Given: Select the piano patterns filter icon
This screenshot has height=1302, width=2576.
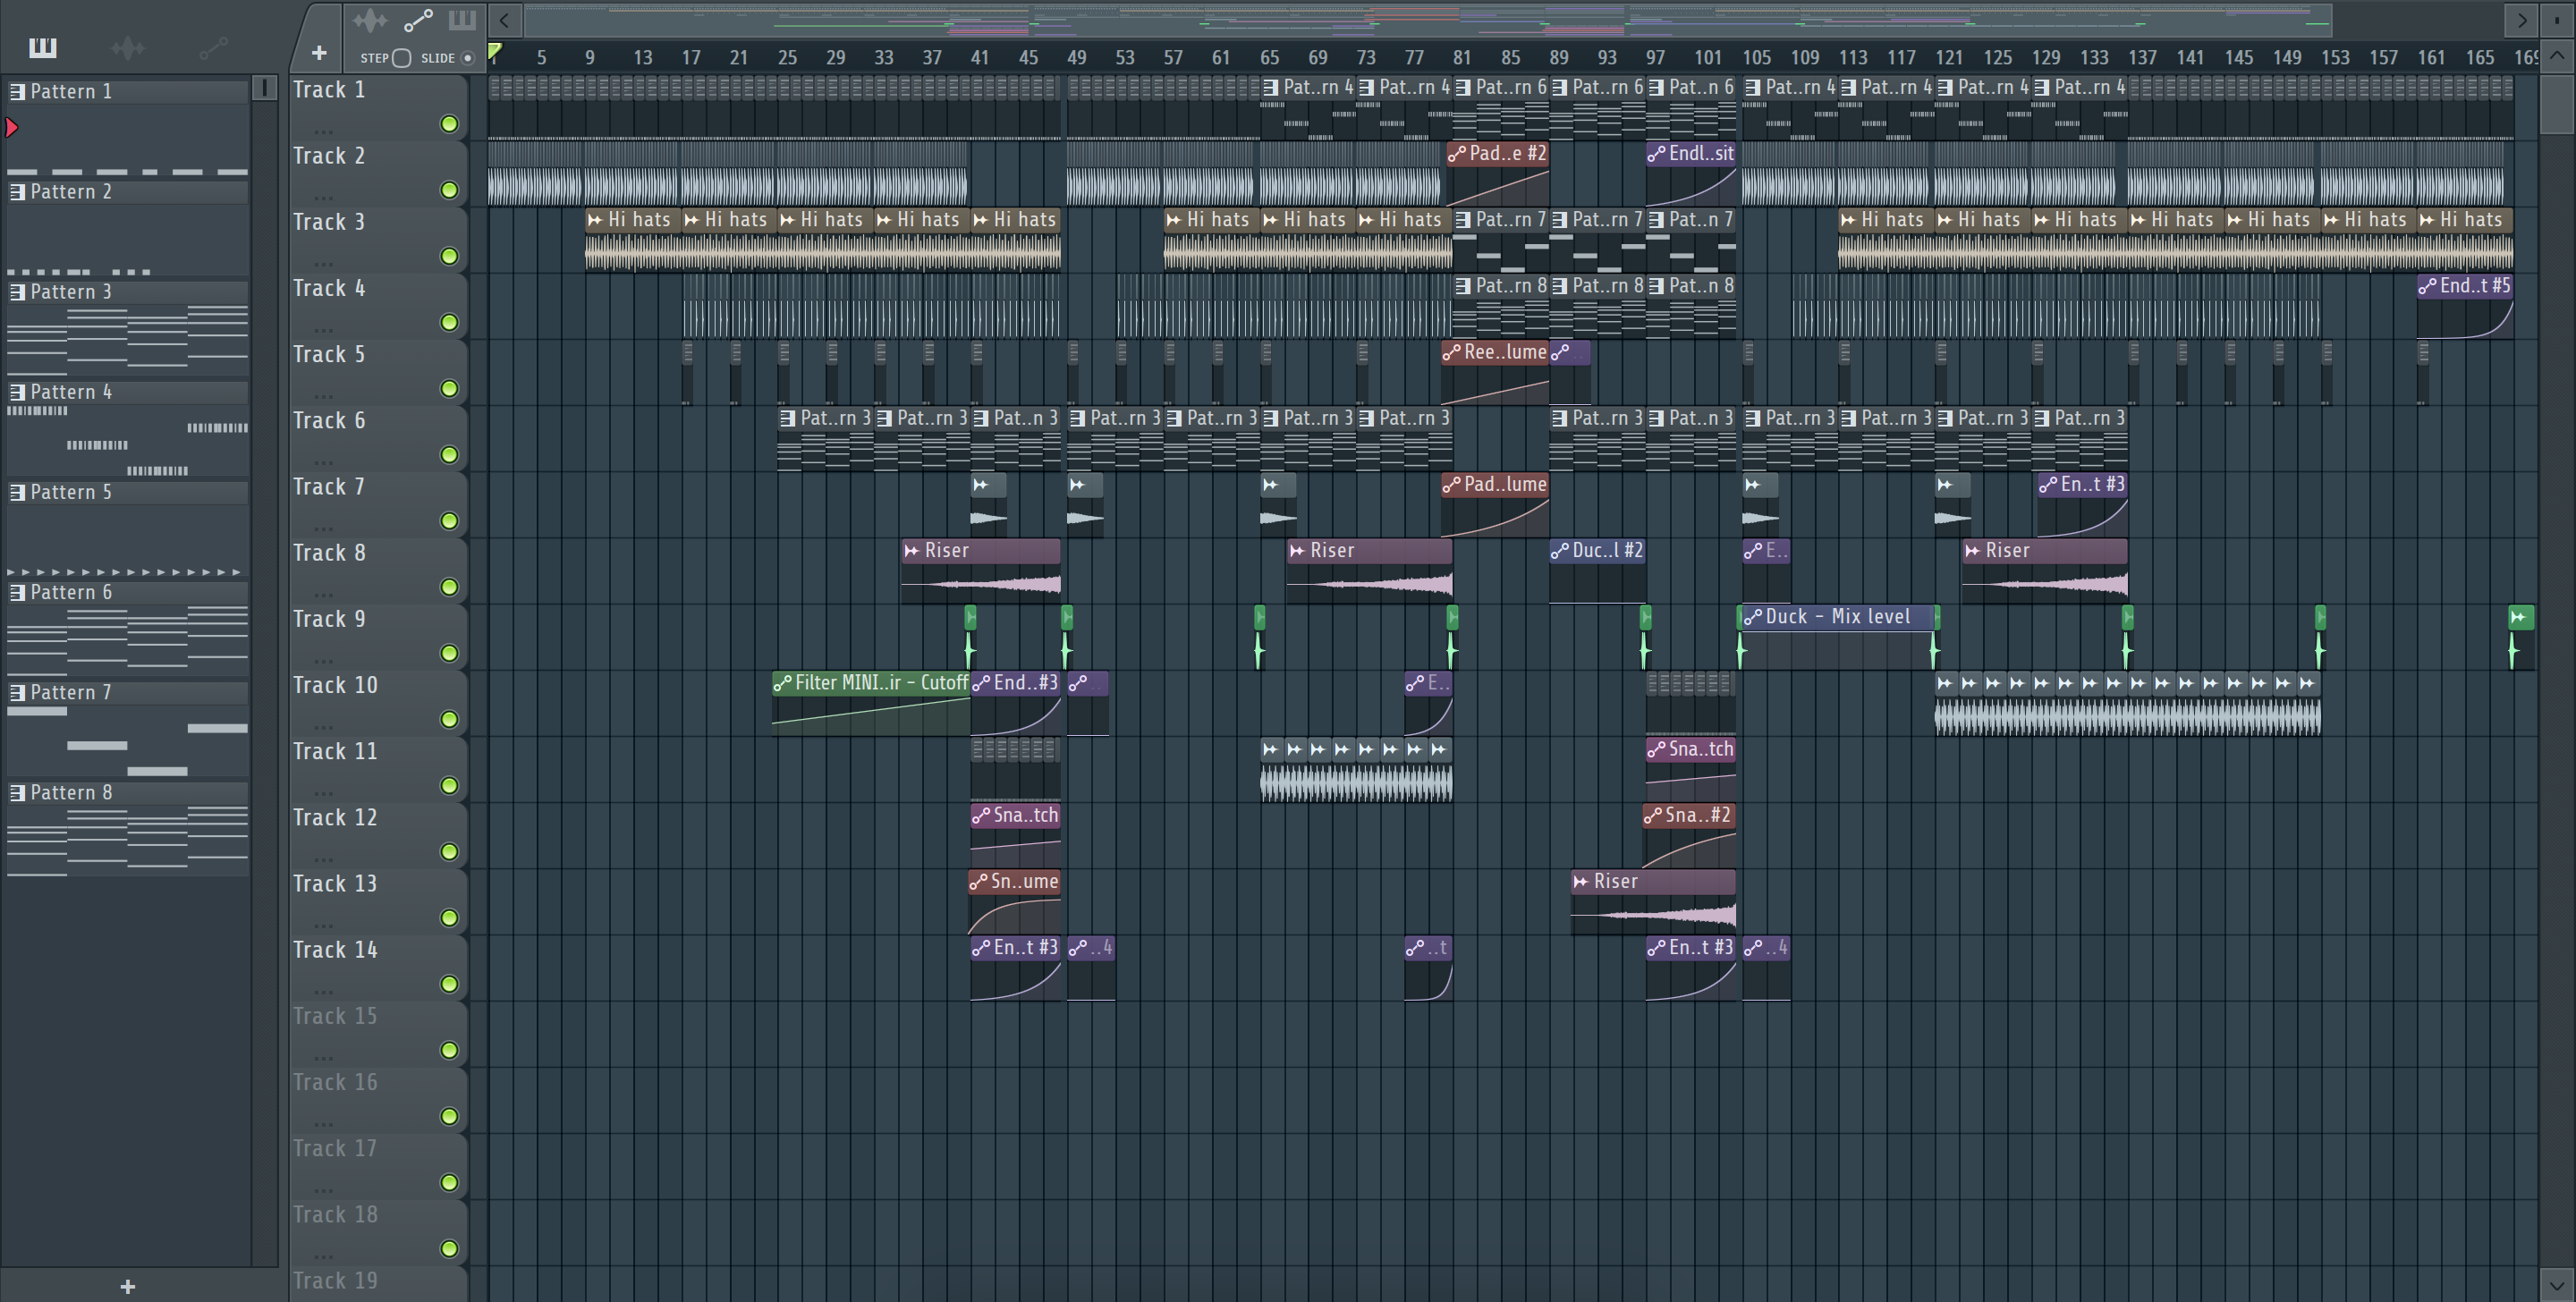Looking at the screenshot, I should point(43,47).
